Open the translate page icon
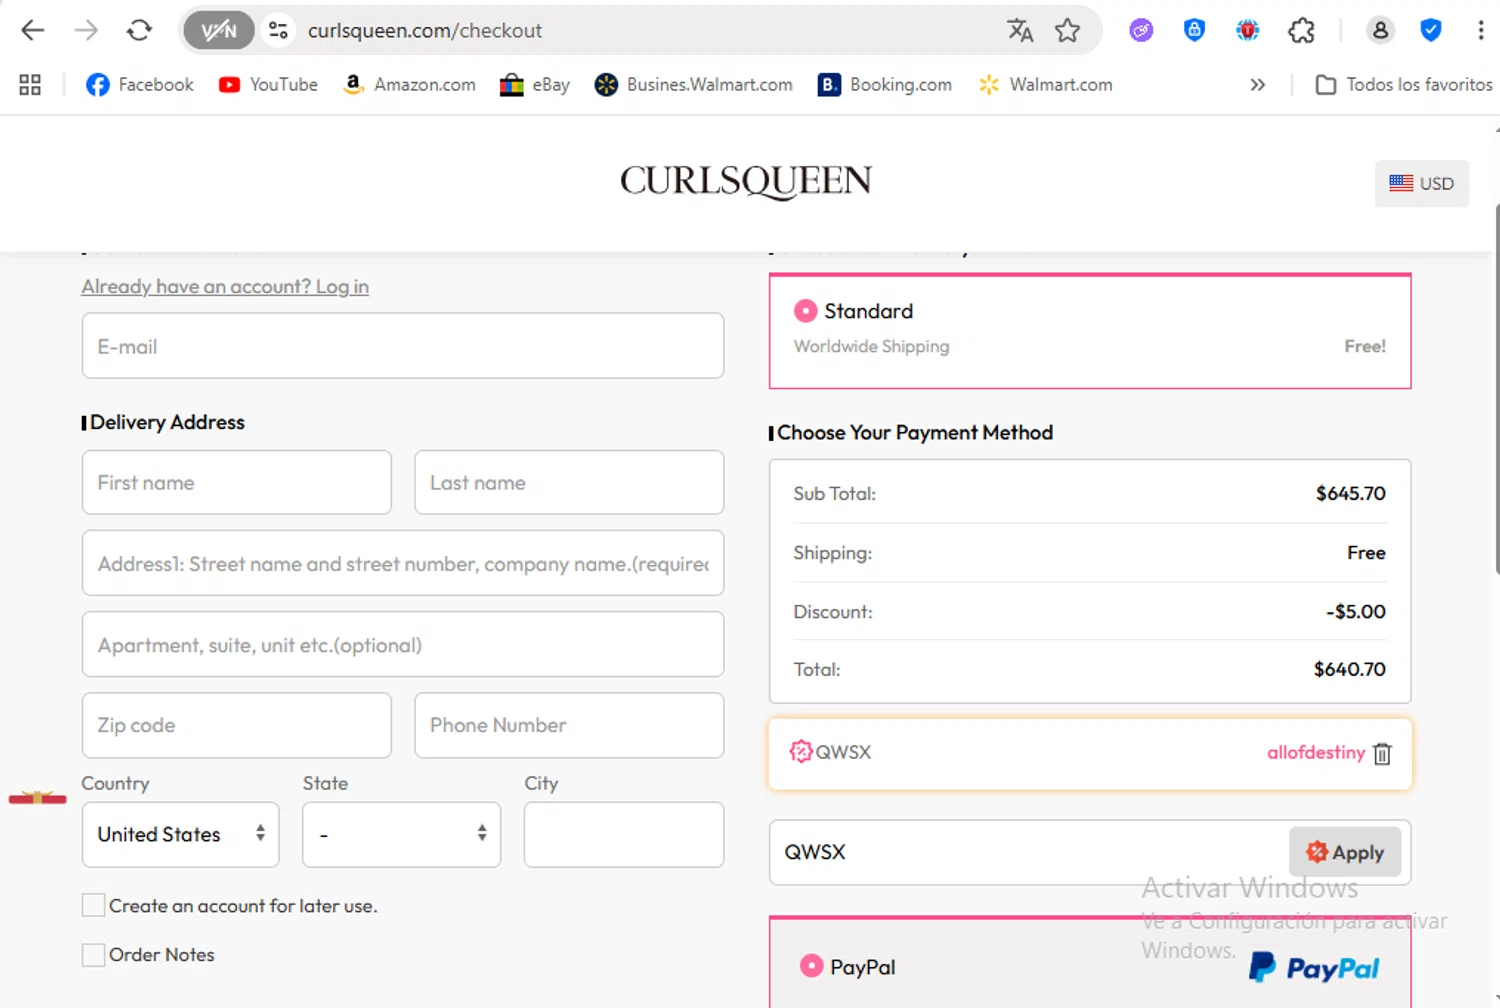 pyautogui.click(x=1020, y=30)
